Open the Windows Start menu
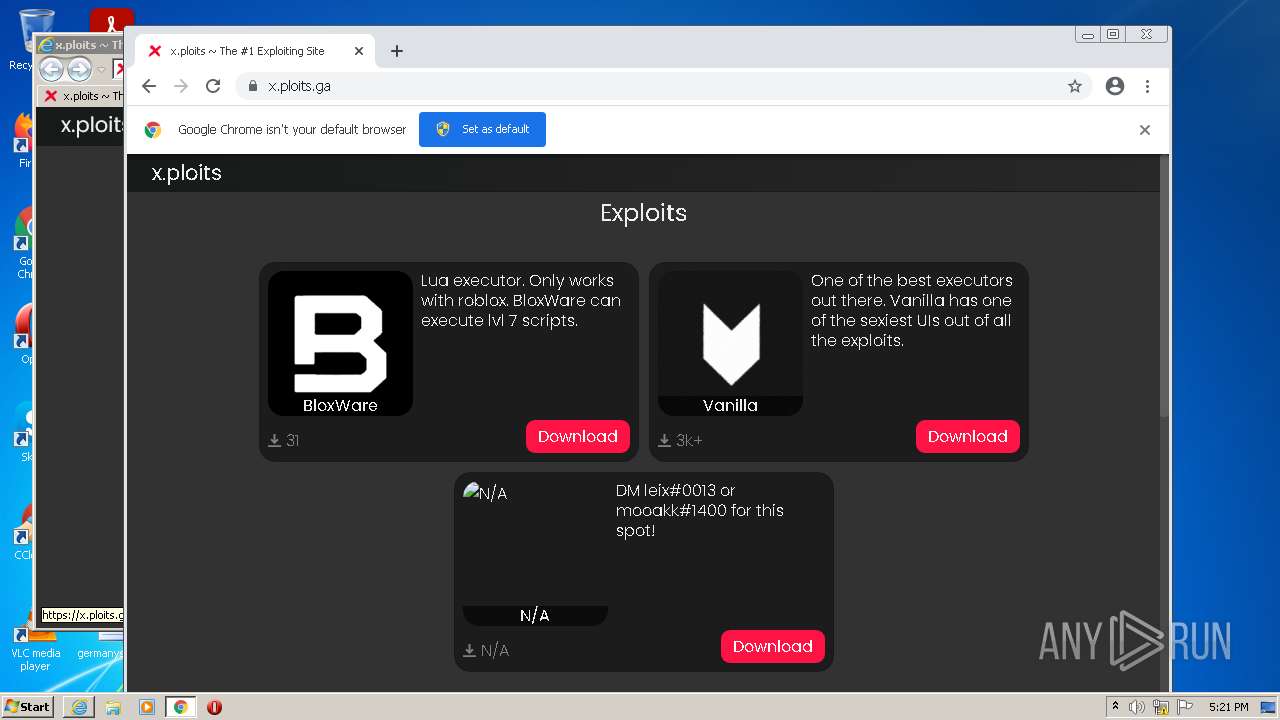Screen dimensions: 1280x720 pos(28,706)
